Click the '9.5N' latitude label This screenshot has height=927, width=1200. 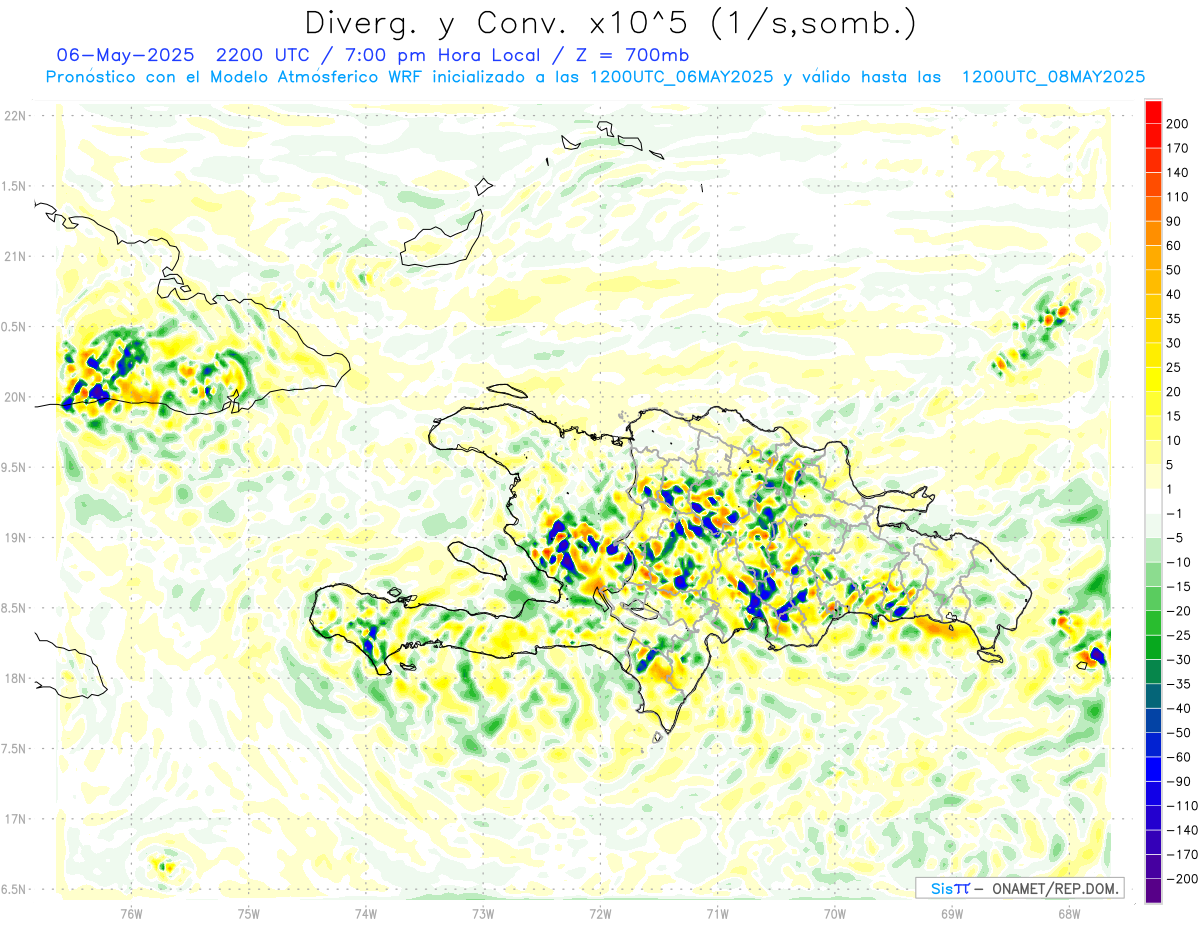(15, 467)
